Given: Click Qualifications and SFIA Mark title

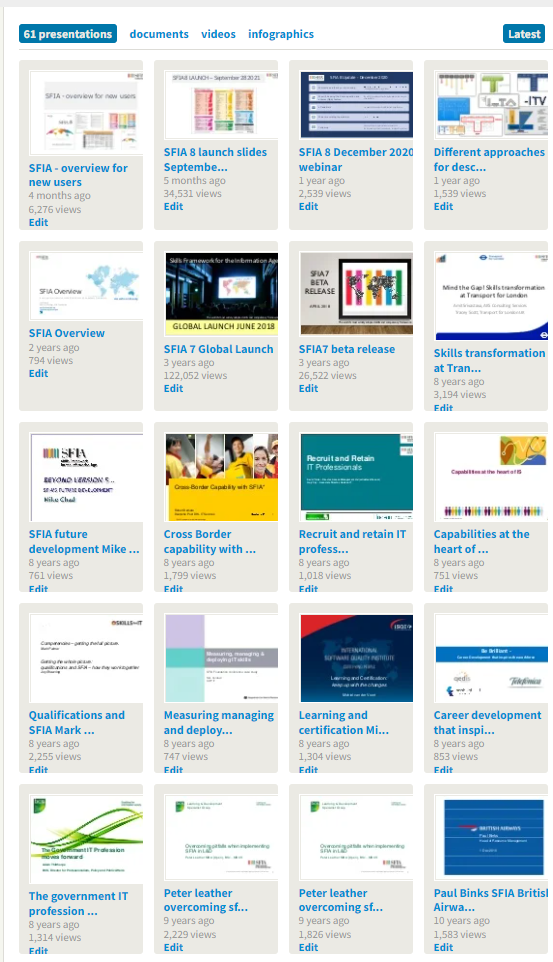Looking at the screenshot, I should point(77,723).
